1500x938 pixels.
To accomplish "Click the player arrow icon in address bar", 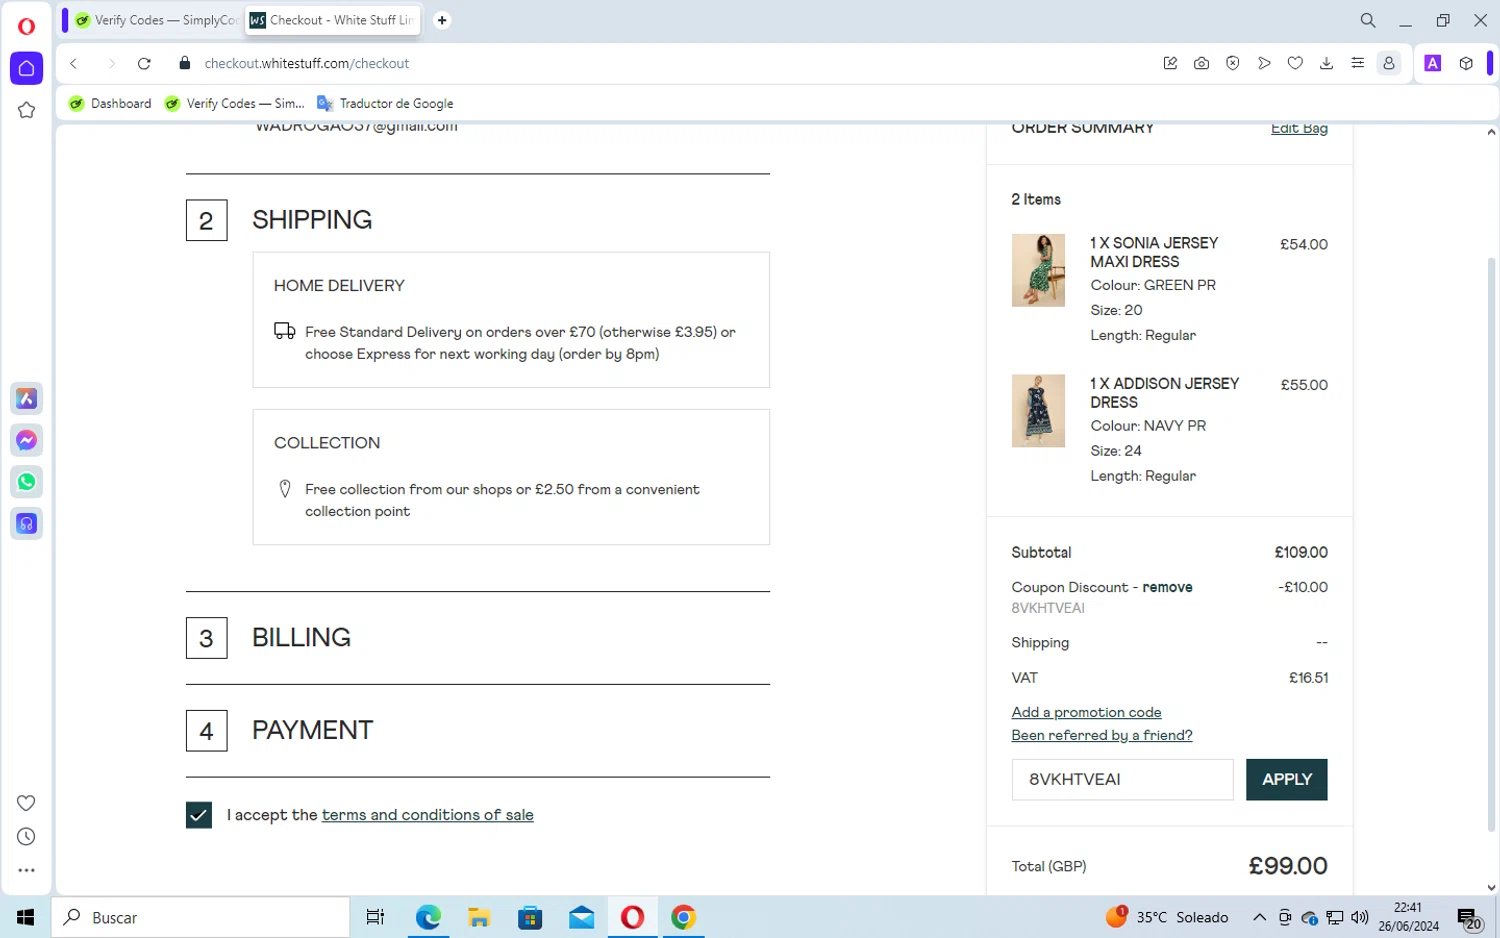I will 1264,63.
